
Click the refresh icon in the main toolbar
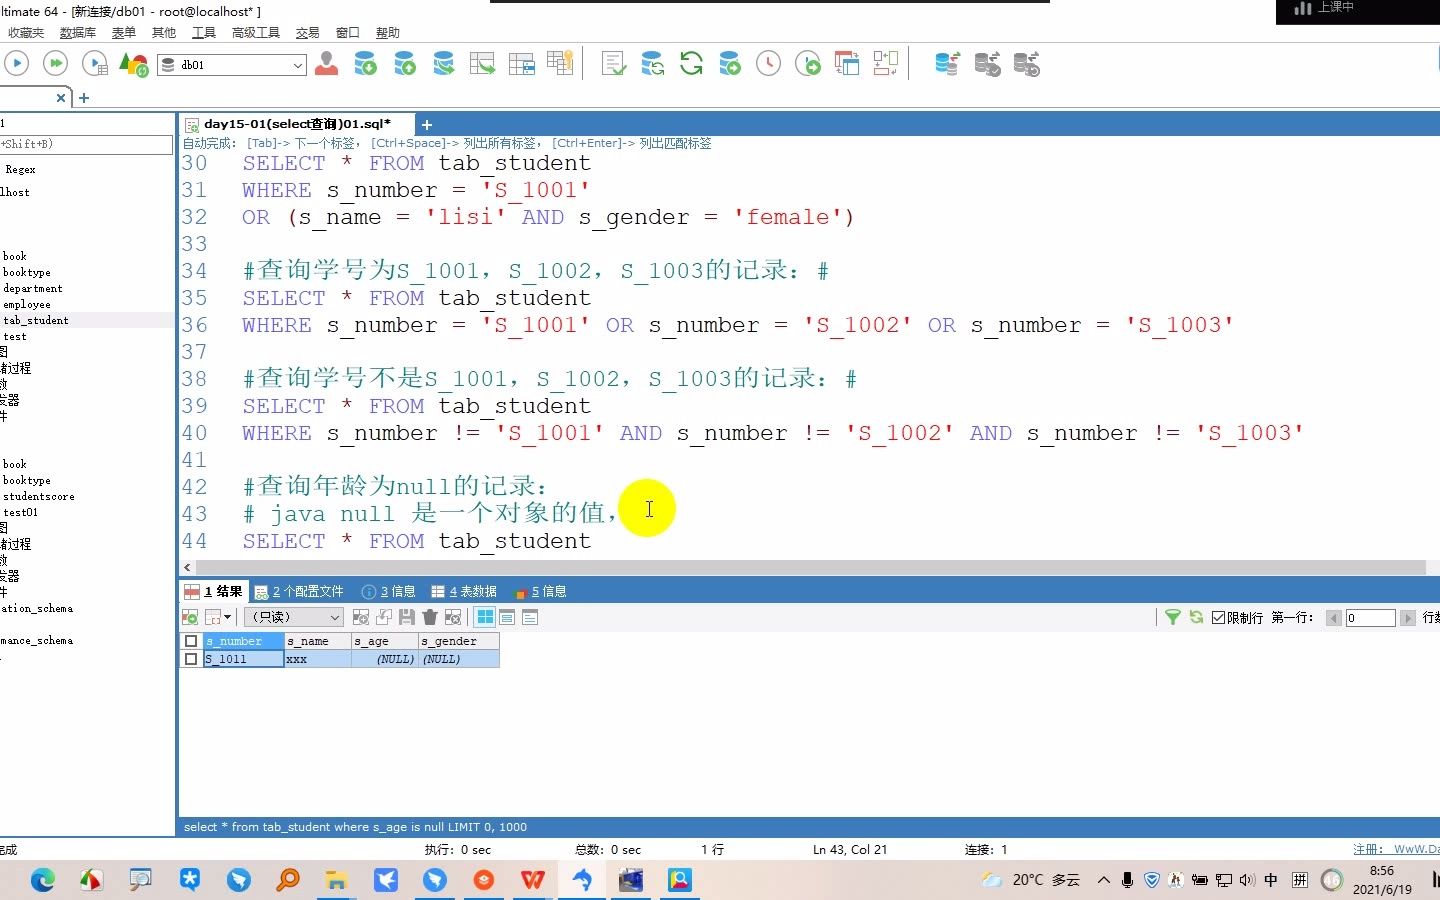(x=691, y=63)
